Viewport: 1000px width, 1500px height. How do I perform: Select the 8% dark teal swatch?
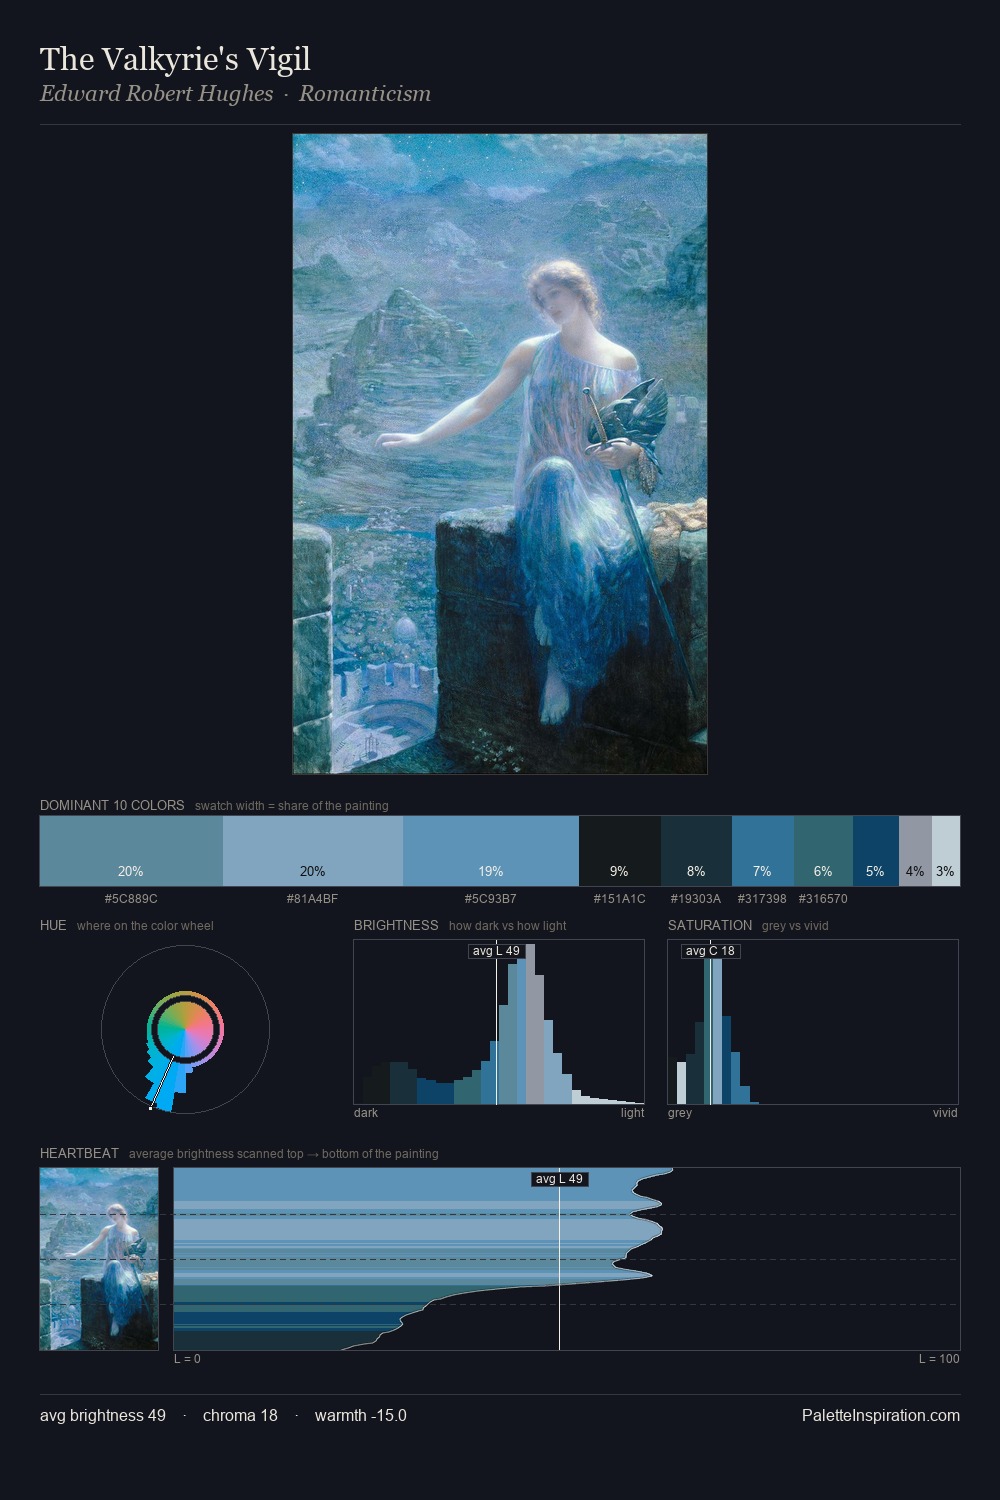coord(696,851)
